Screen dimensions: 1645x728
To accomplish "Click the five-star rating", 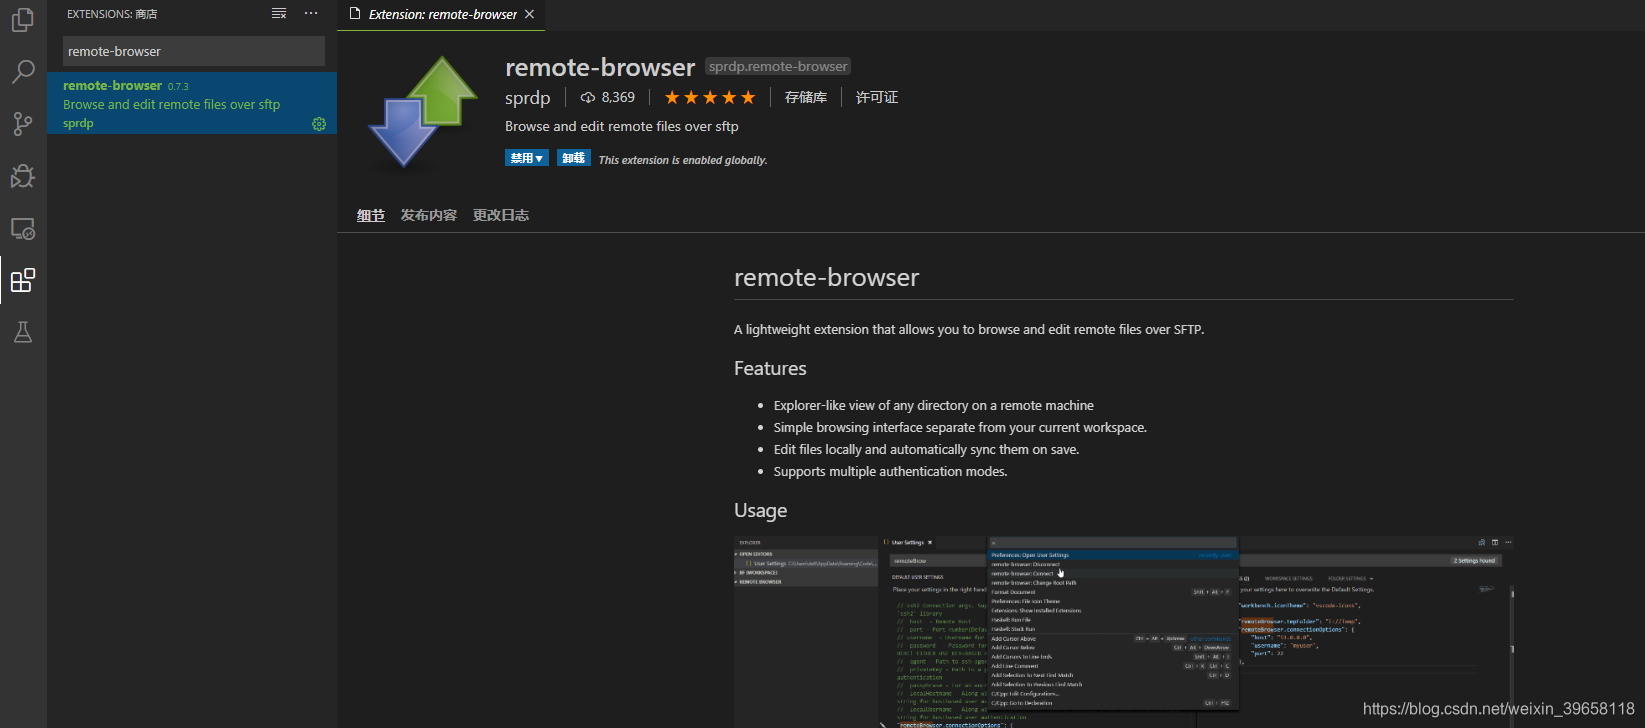I will coord(710,97).
